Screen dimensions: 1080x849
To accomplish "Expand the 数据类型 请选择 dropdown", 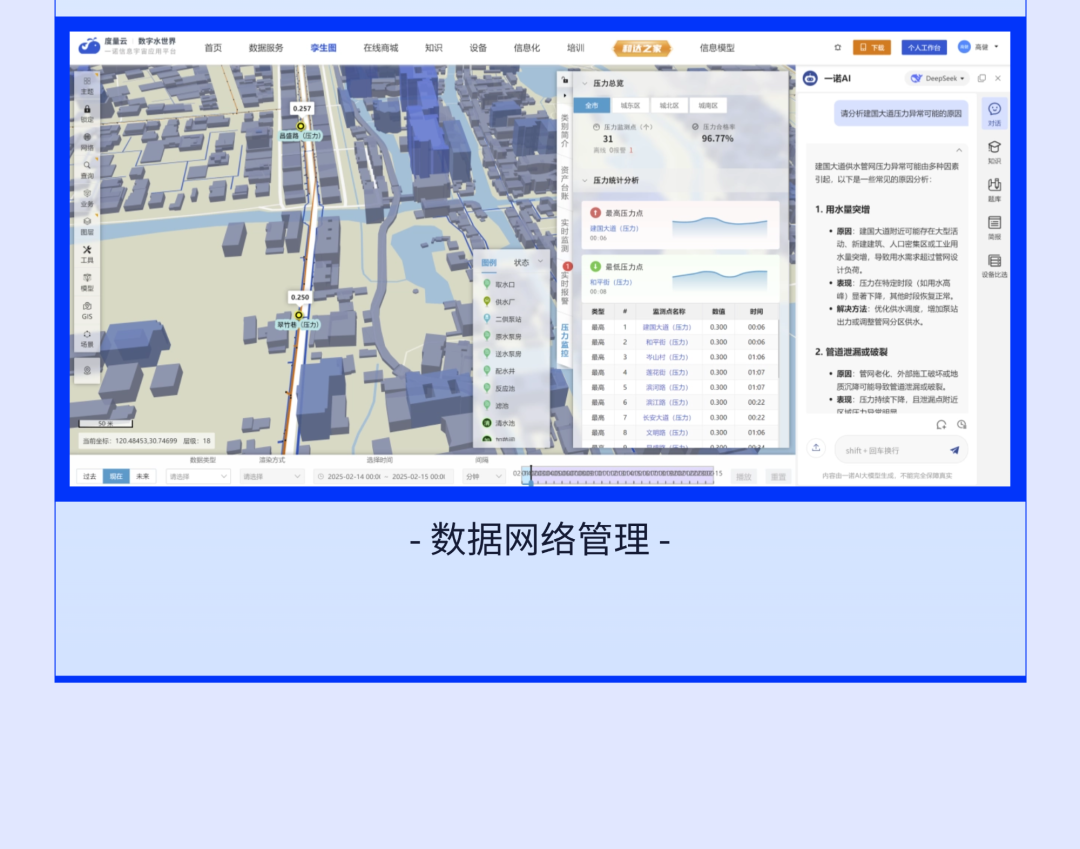I will pos(198,477).
